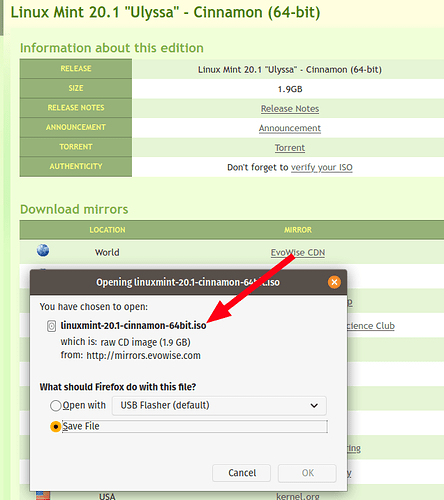
Task: Click the EvoWise CDN mirror link
Action: tap(298, 253)
